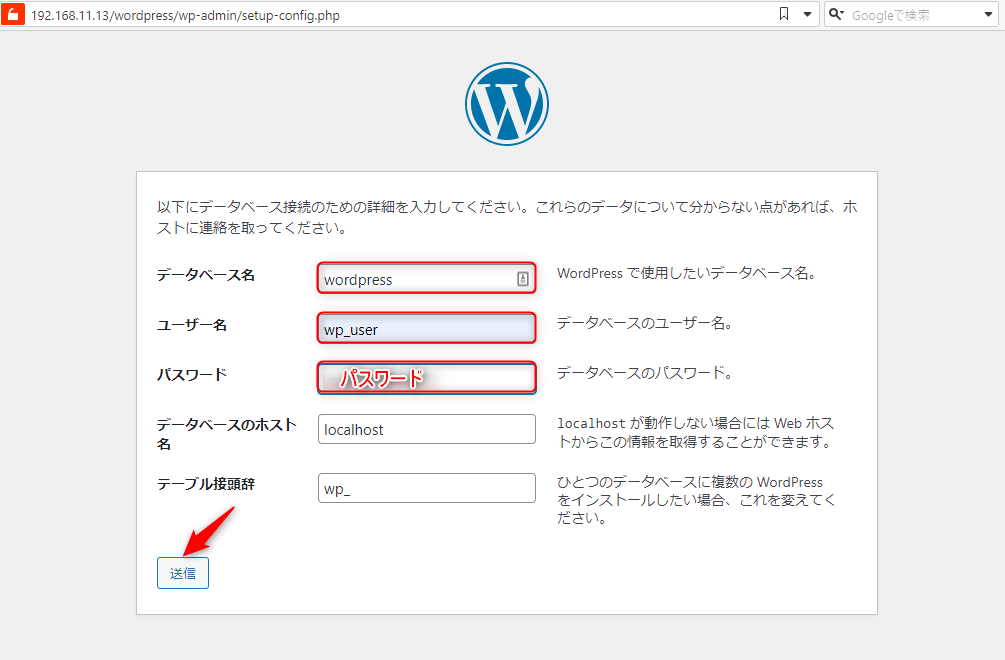Click the ユーザー名 label
Screen dimensions: 1005x660
pyautogui.click(x=191, y=325)
